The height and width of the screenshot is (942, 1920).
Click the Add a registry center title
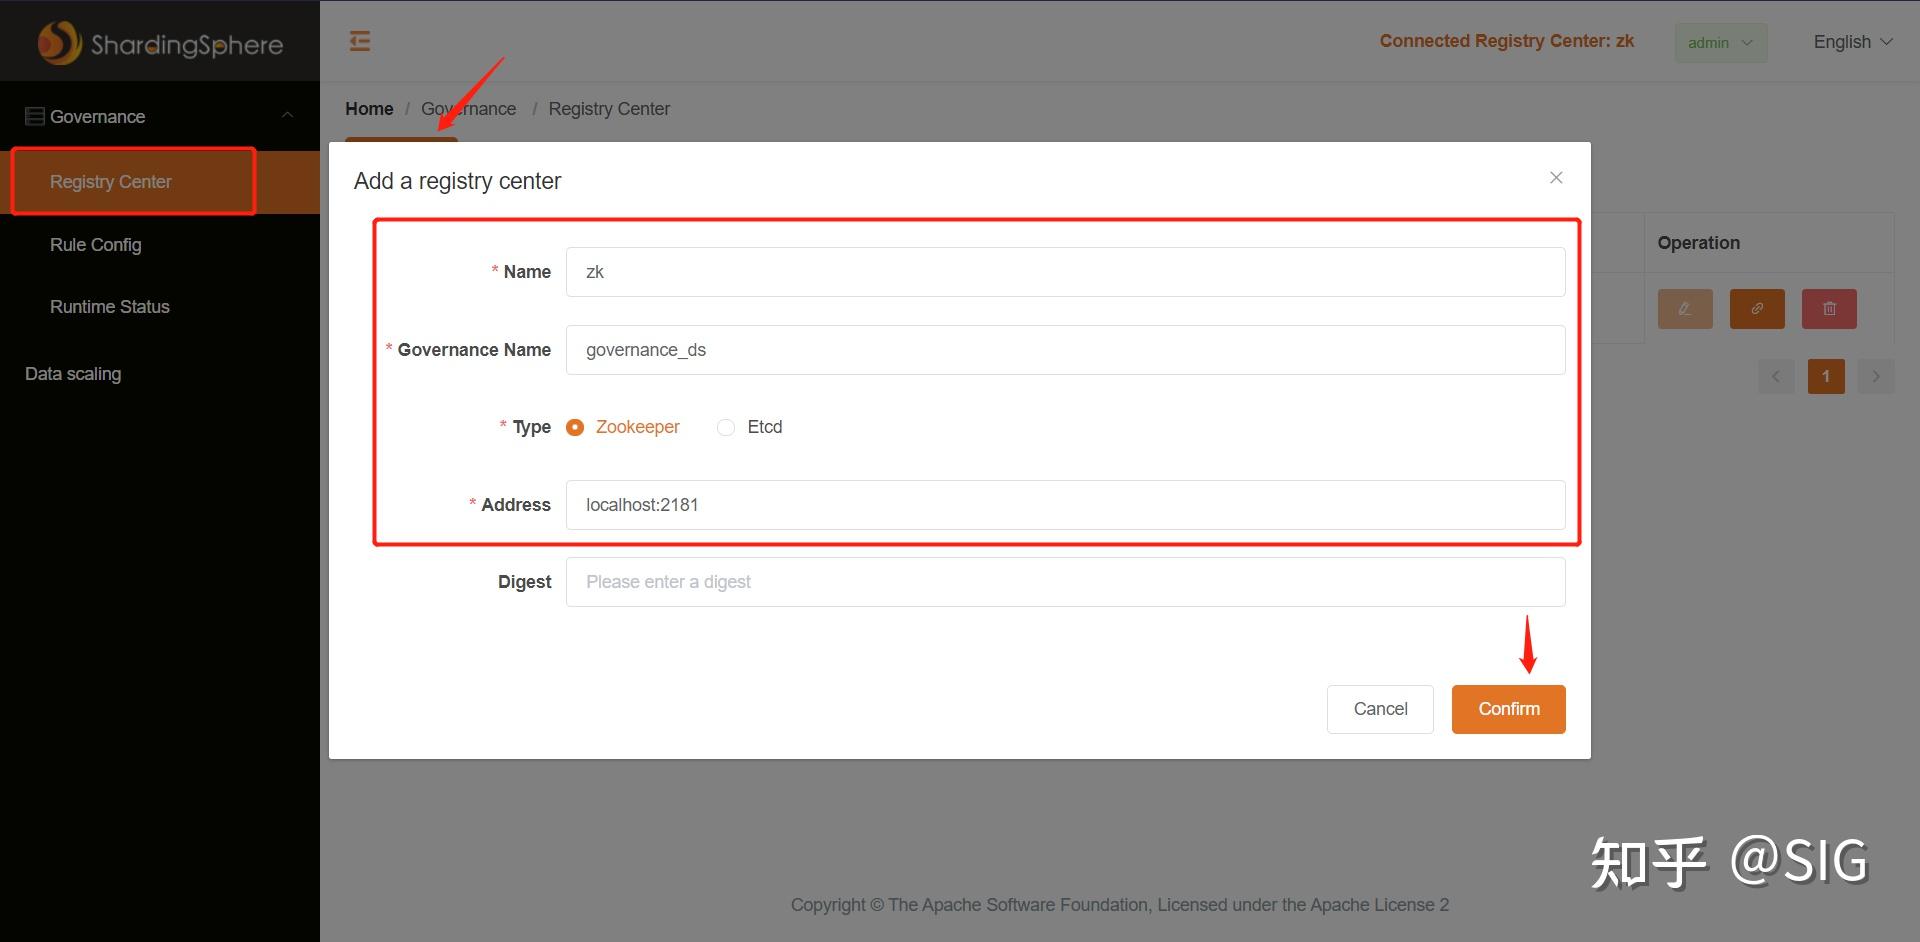(x=457, y=181)
